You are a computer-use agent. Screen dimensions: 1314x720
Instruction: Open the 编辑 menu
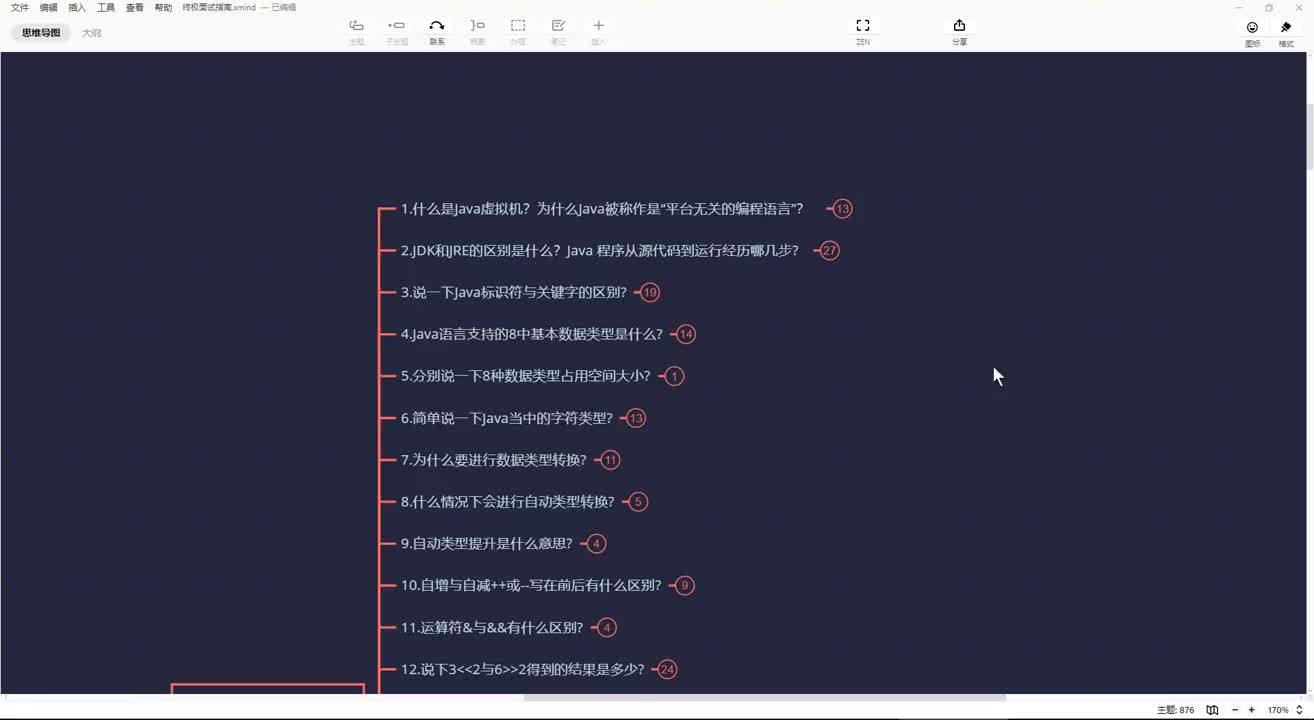49,7
